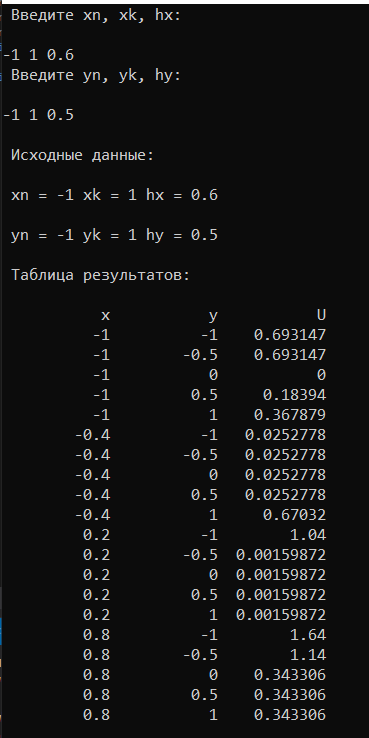Click U value 0.693147 in row x=-1, y=-0.5

pos(290,355)
